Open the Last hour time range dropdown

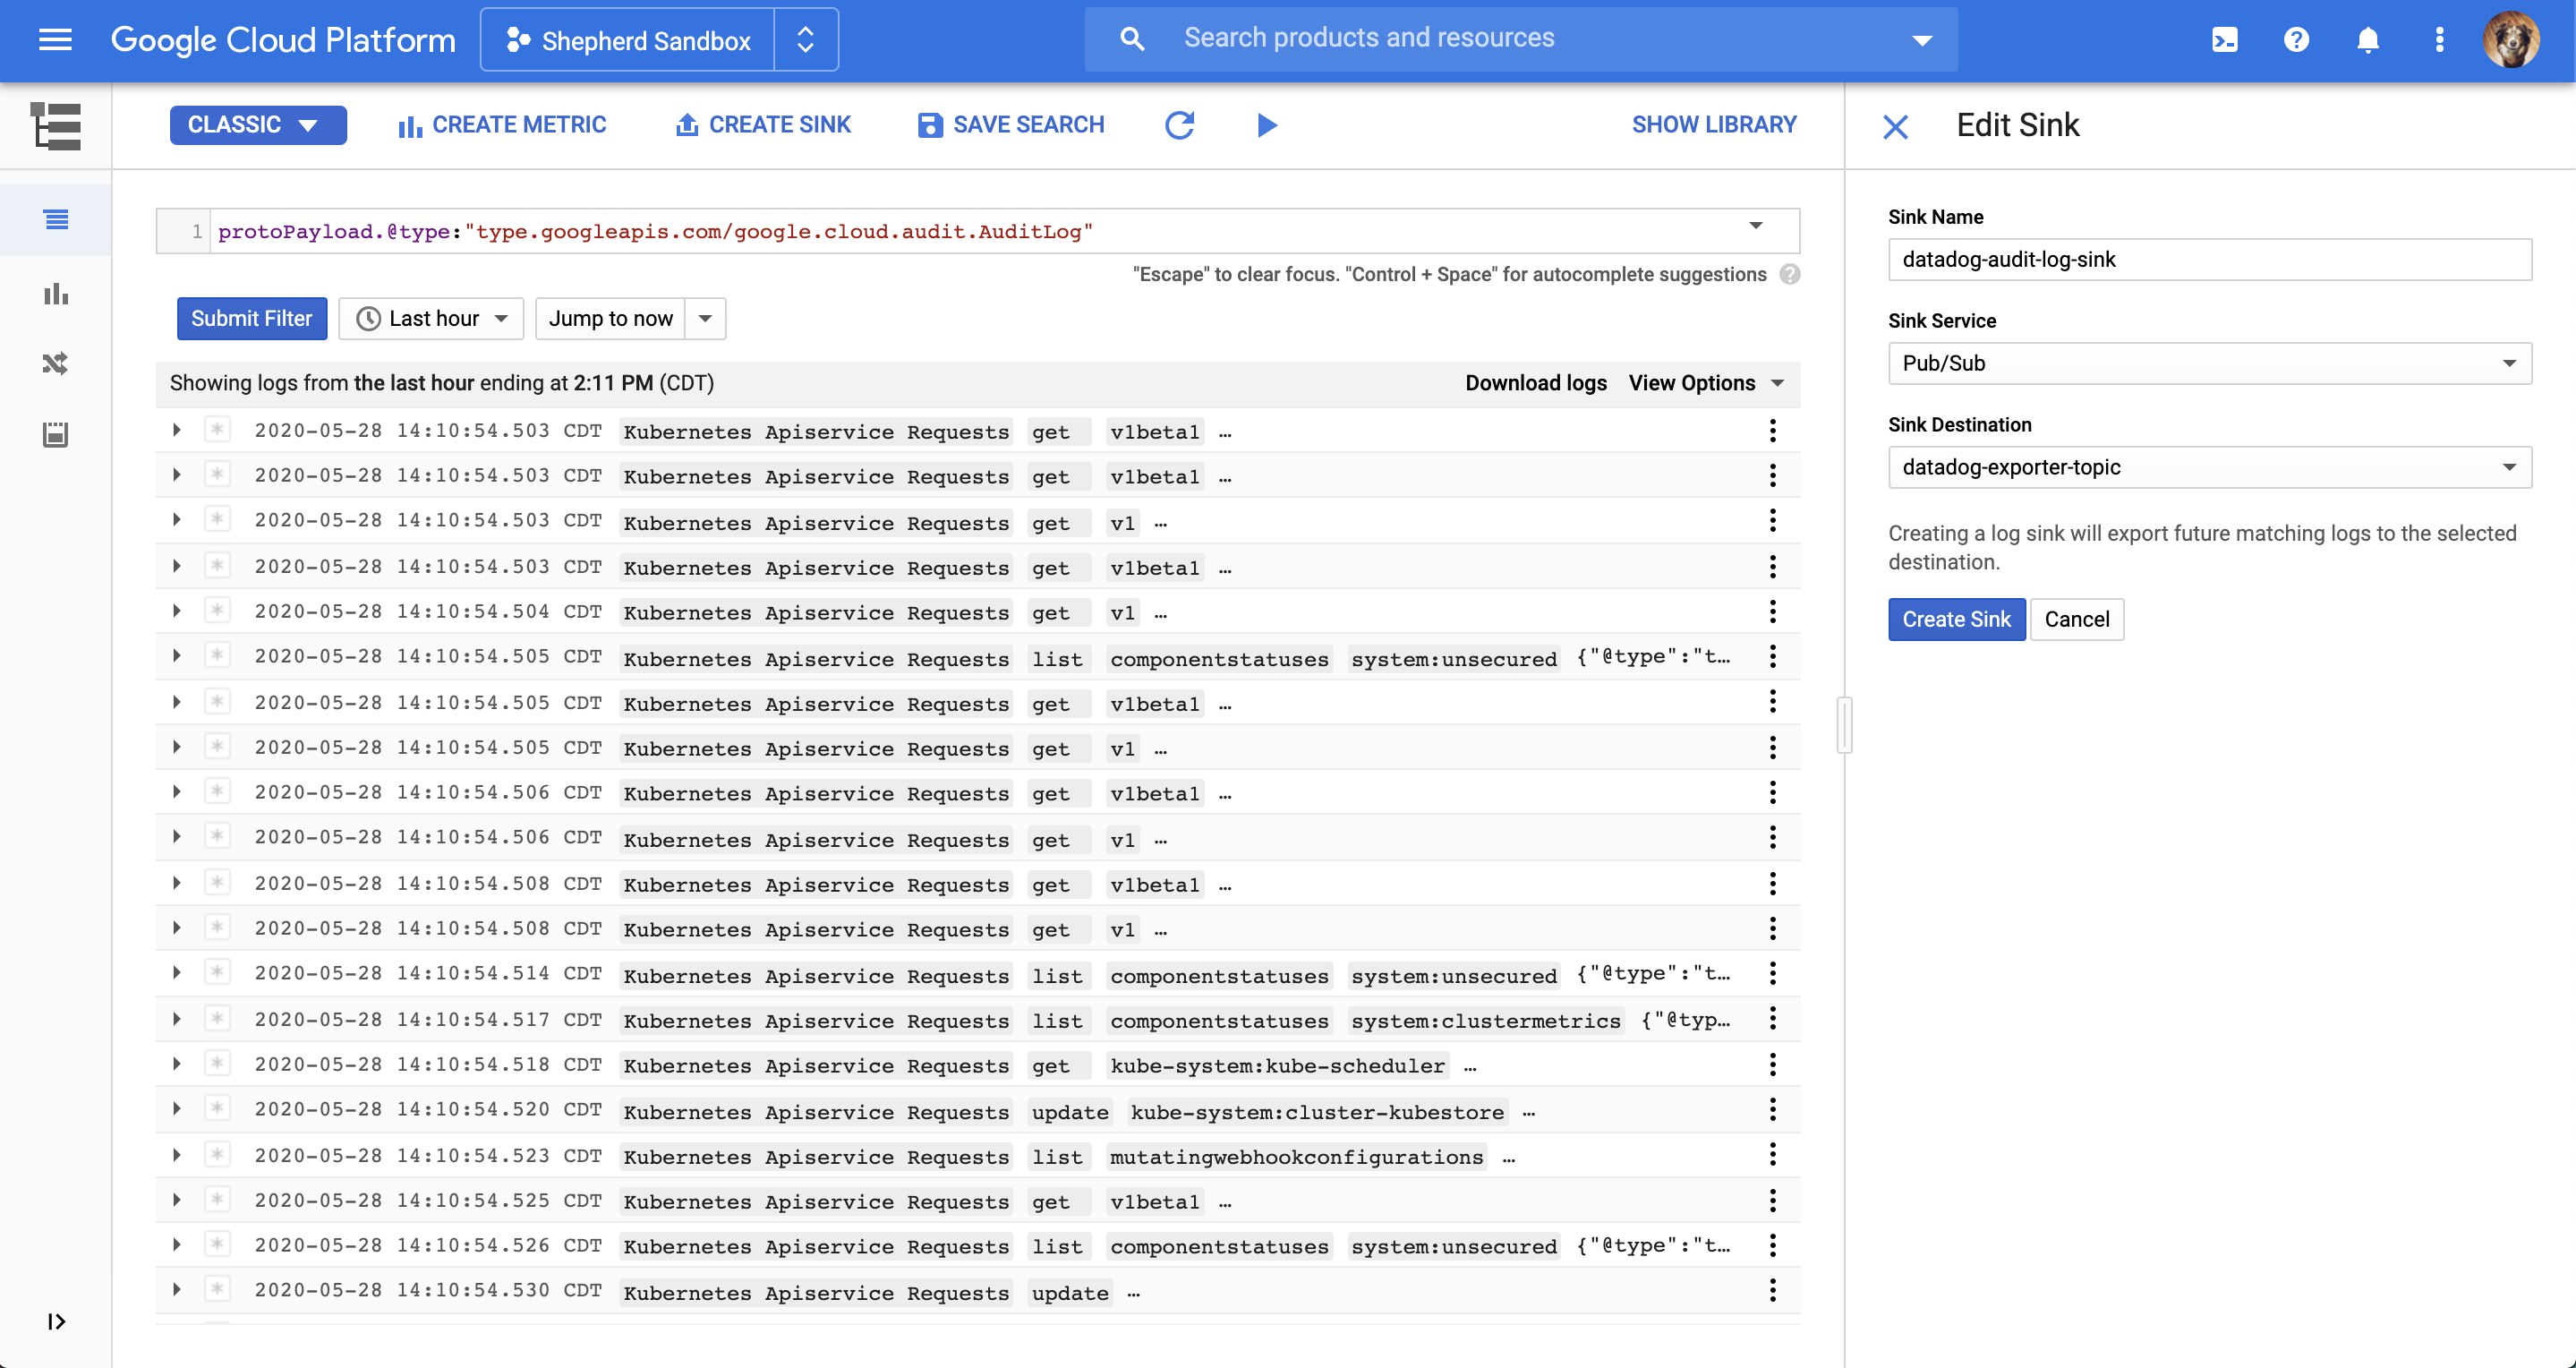click(431, 318)
